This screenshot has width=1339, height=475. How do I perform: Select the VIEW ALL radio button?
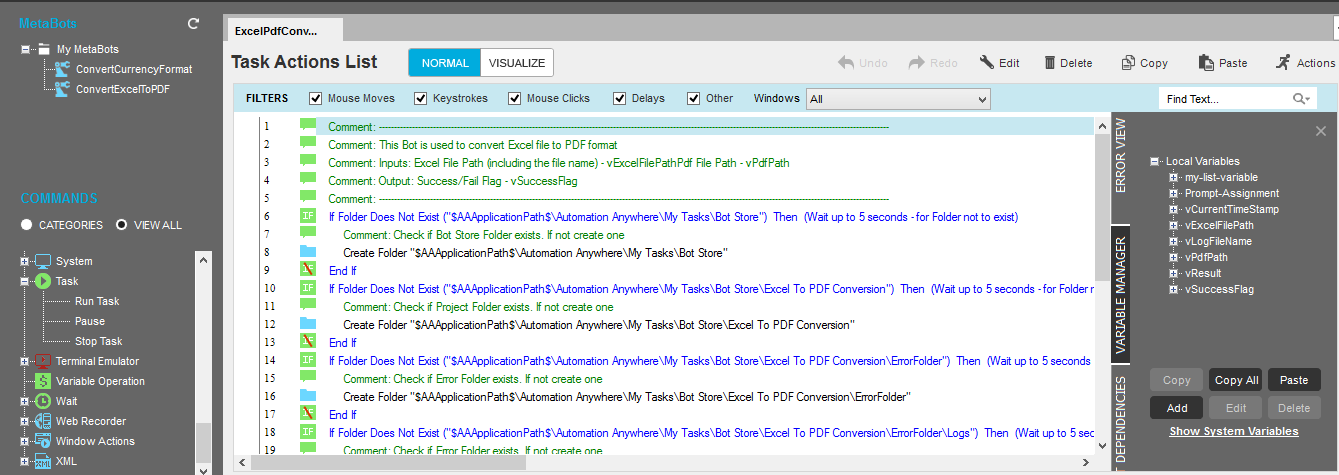tap(121, 225)
